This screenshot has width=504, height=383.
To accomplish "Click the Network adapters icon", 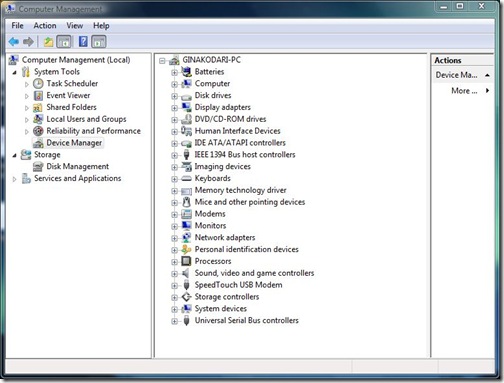I will 186,237.
